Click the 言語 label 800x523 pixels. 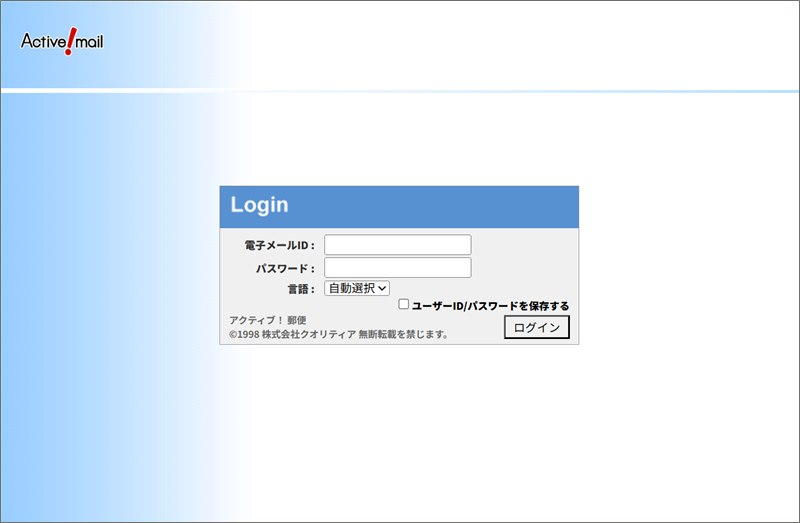click(300, 289)
